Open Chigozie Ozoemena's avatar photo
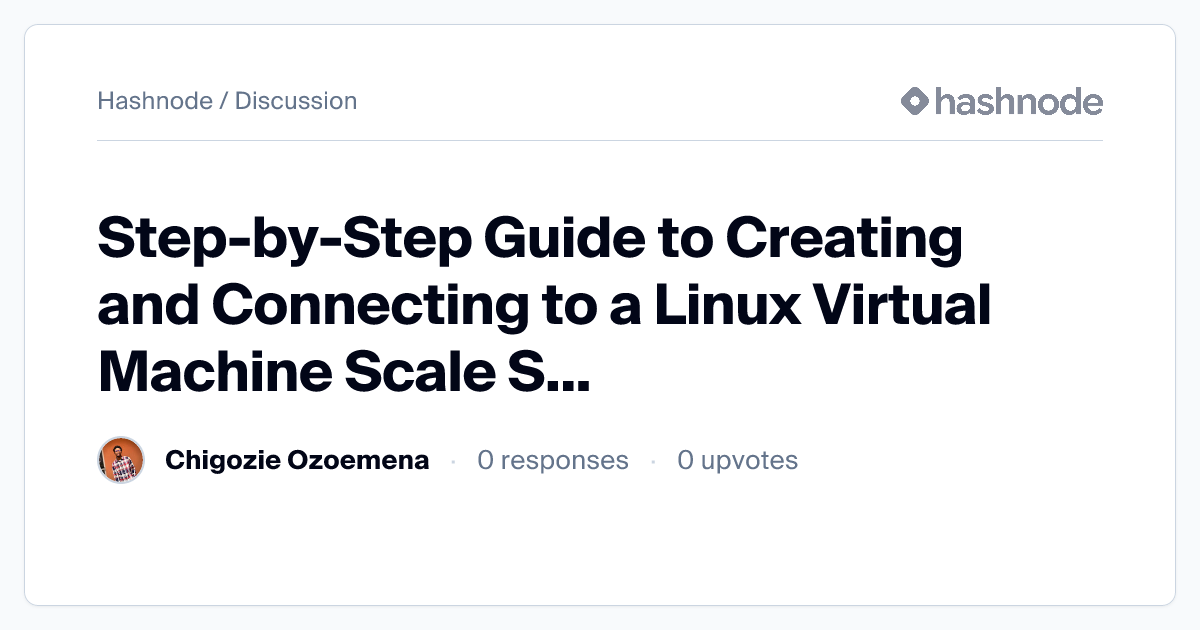 (x=121, y=460)
